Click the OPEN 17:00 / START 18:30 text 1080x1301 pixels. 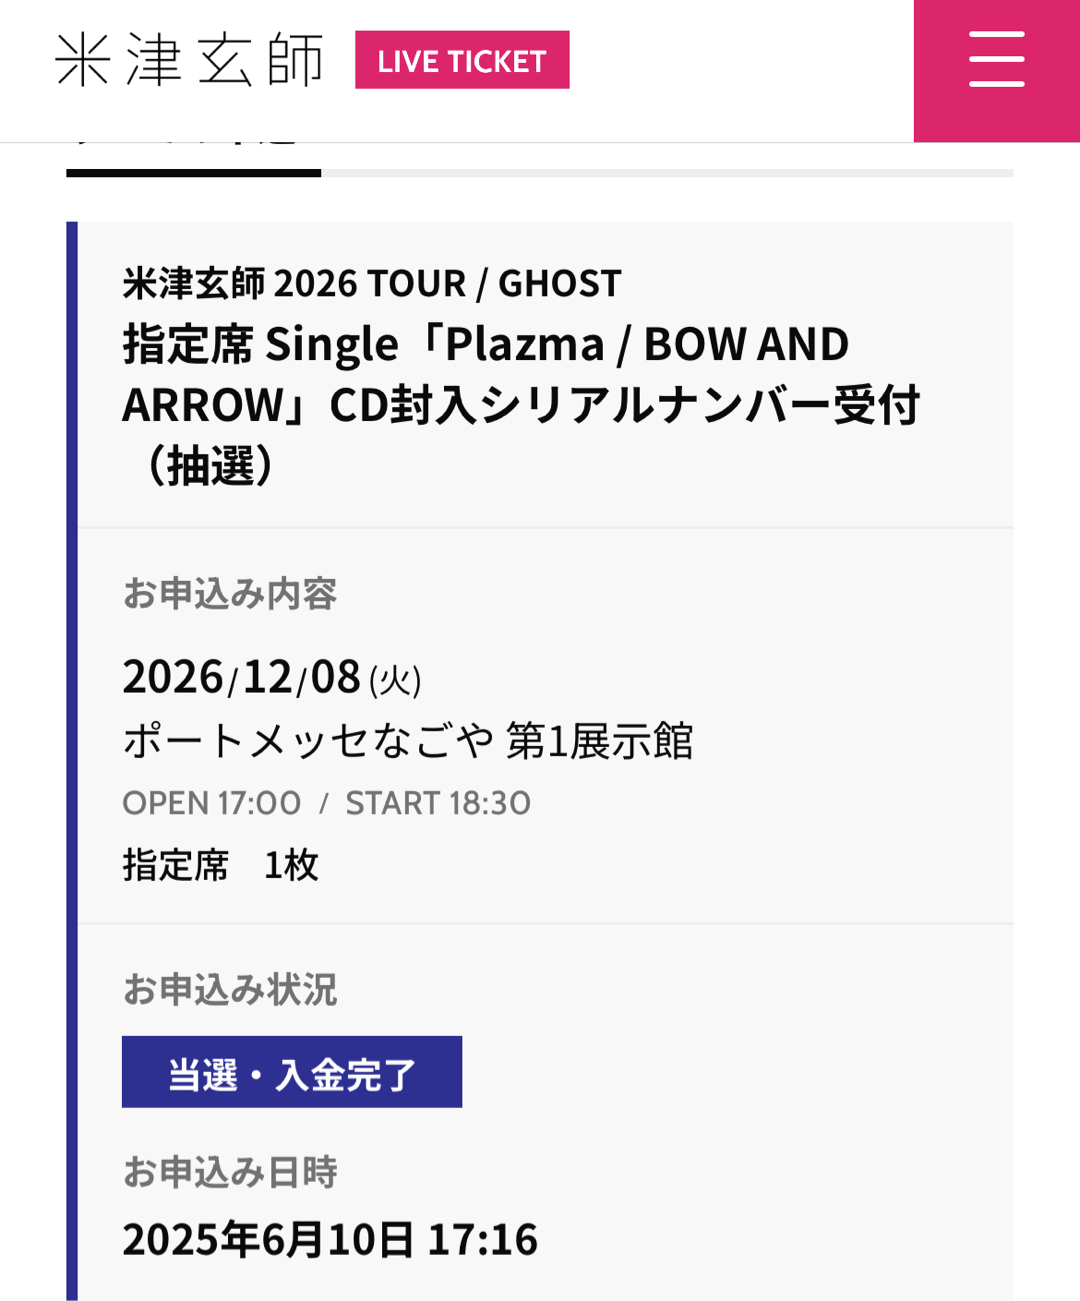coord(326,803)
